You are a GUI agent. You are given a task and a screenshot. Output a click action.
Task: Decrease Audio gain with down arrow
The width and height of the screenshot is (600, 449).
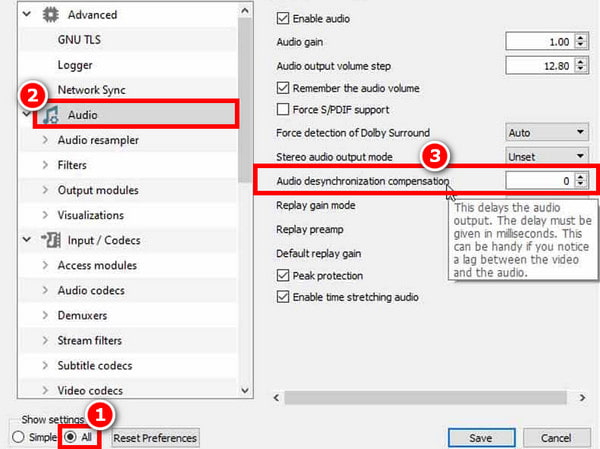coord(581,46)
